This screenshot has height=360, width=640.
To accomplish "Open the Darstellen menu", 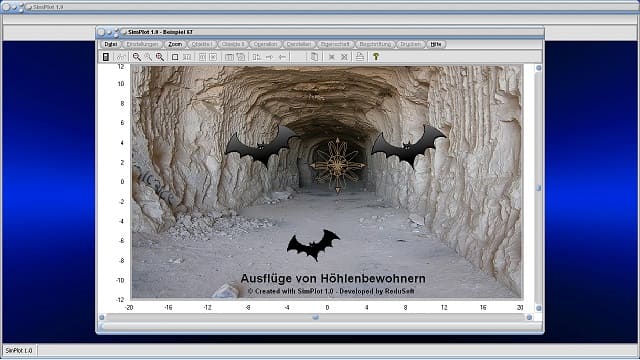I will tap(299, 44).
